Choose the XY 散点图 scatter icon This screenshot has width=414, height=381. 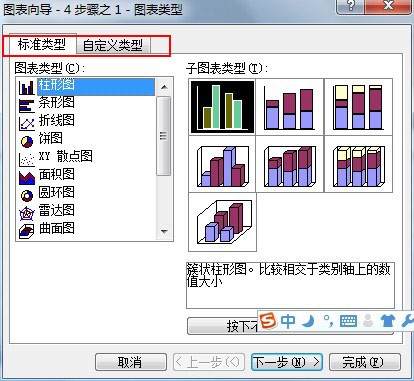click(27, 159)
